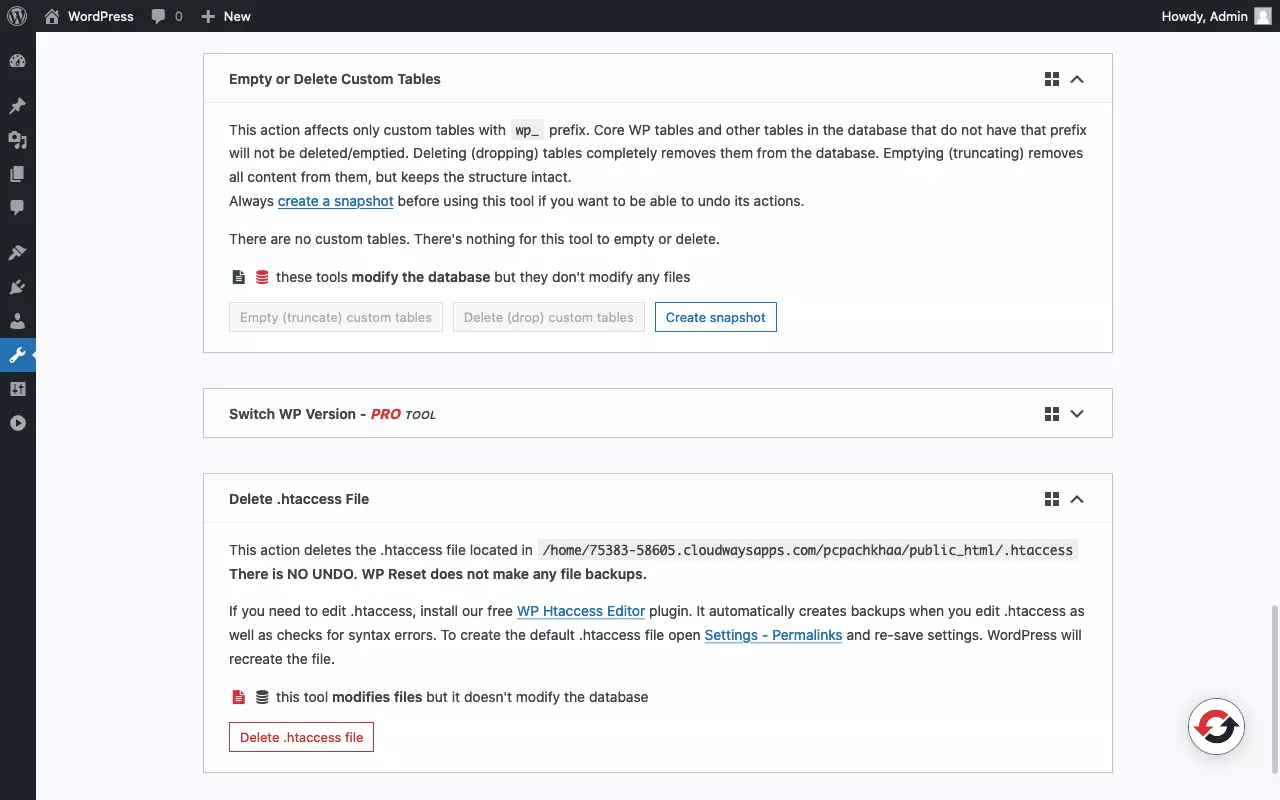Click the Switch WP Version PRO tool title
Viewport: 1280px width, 800px height.
332,414
